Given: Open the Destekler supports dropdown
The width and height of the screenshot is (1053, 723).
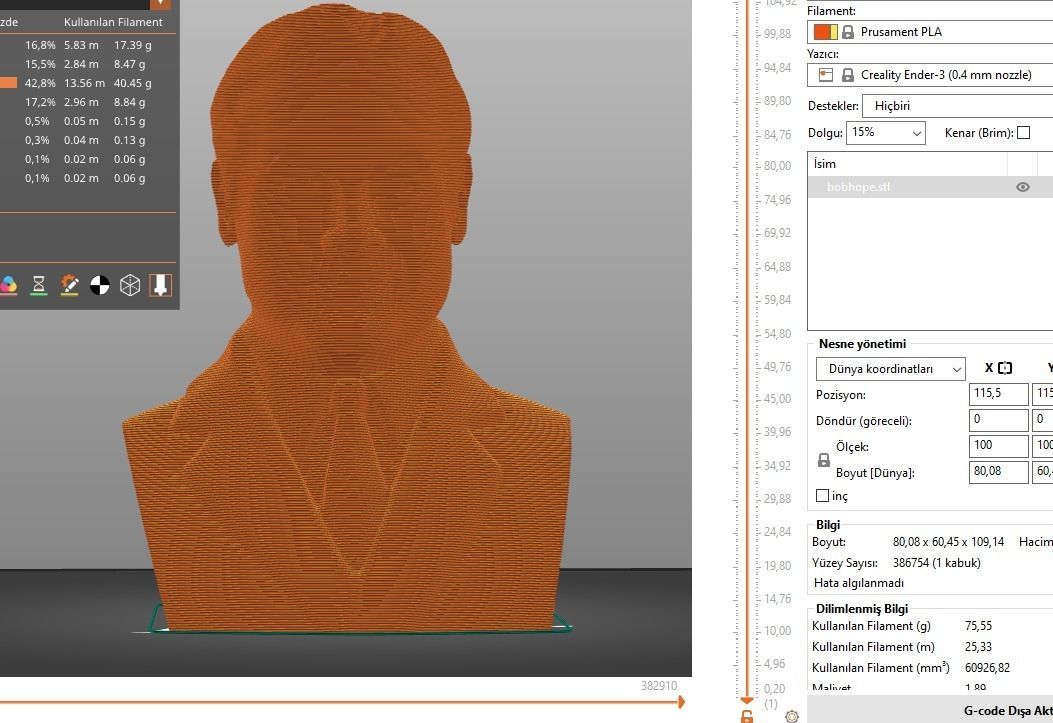Looking at the screenshot, I should (958, 105).
